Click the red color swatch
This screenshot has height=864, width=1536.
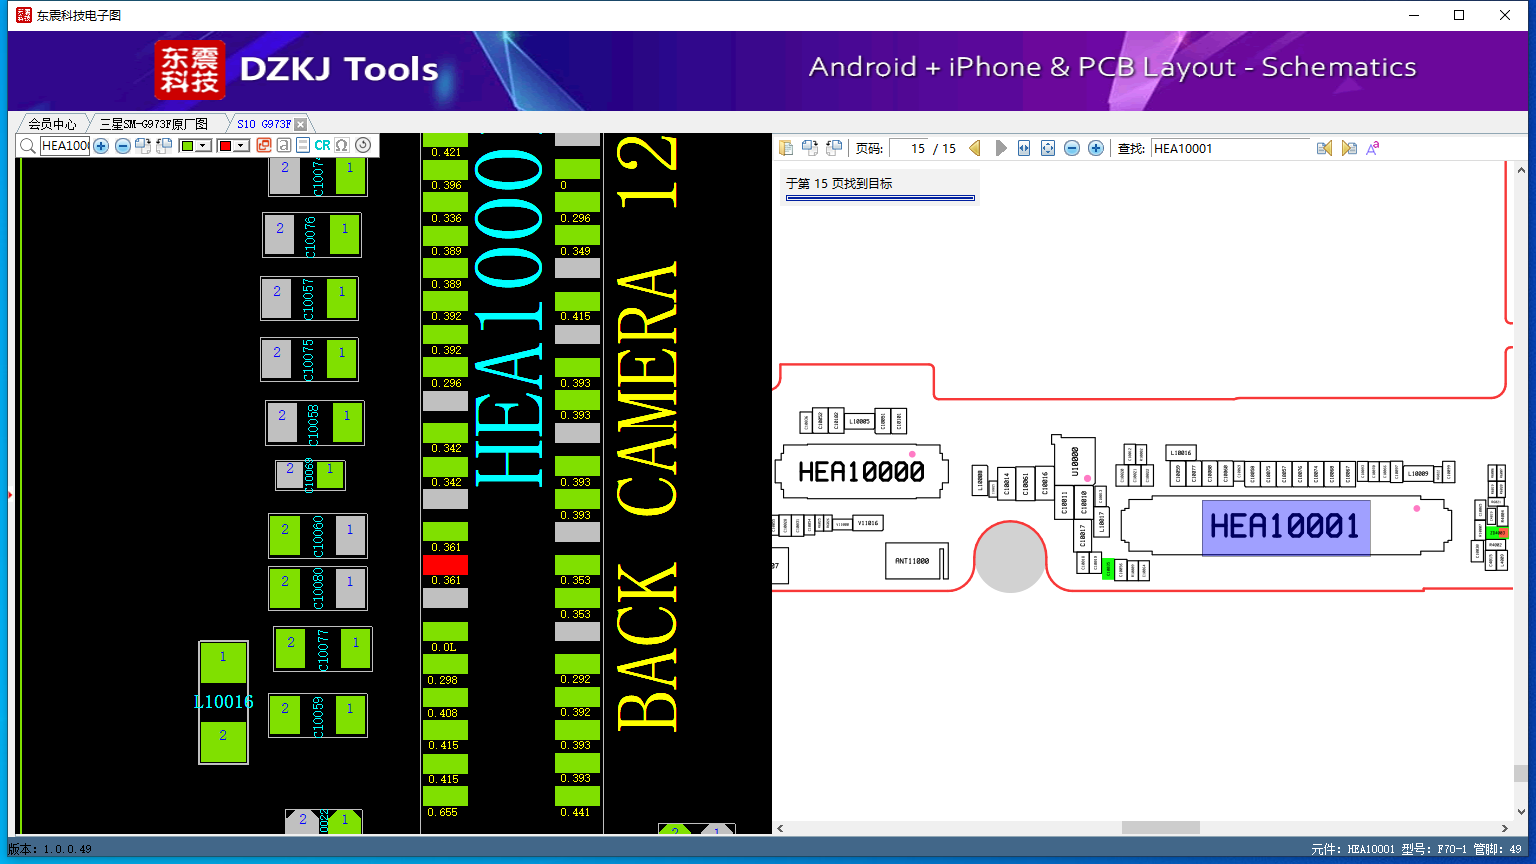pos(225,146)
